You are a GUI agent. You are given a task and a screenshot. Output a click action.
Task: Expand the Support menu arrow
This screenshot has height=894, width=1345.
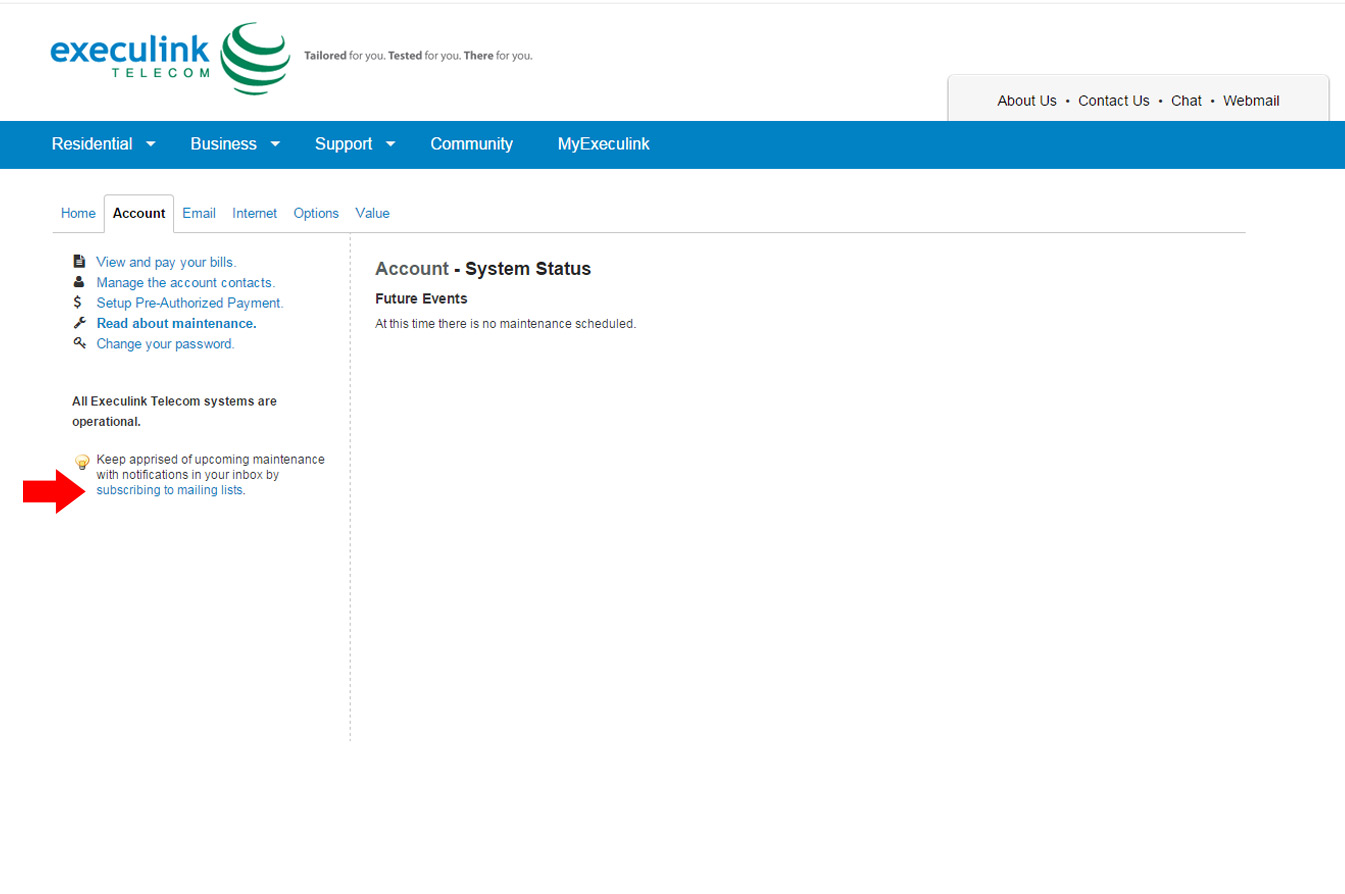[390, 144]
